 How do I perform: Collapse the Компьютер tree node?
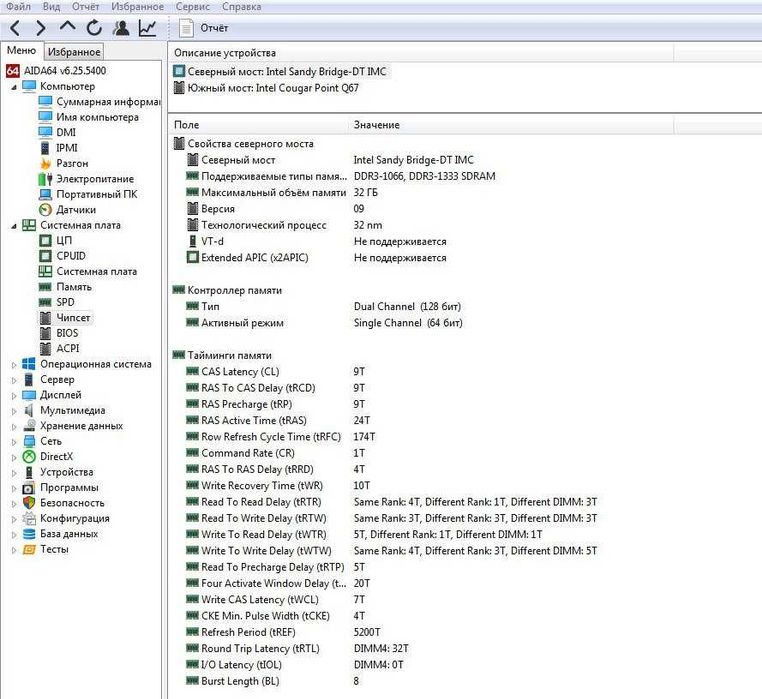point(14,87)
